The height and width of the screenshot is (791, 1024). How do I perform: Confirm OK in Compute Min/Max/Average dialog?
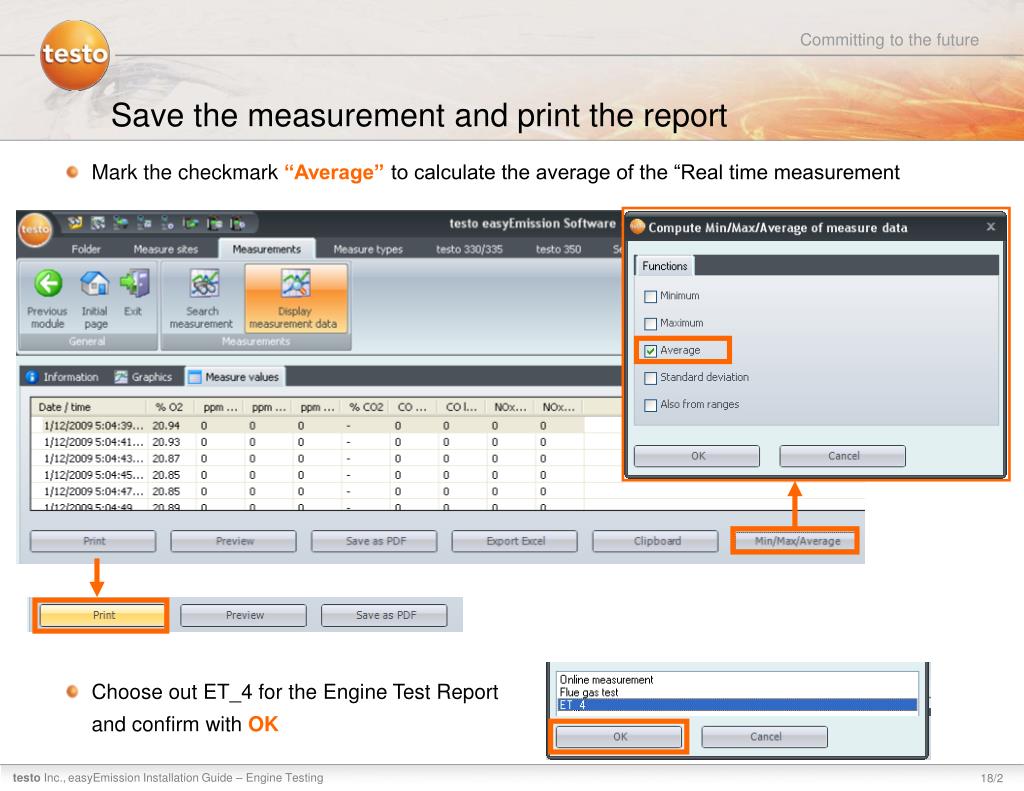pyautogui.click(x=697, y=456)
